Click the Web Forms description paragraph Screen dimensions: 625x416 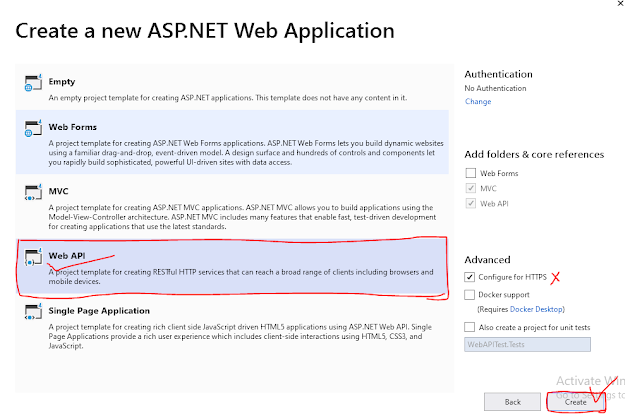pos(246,153)
